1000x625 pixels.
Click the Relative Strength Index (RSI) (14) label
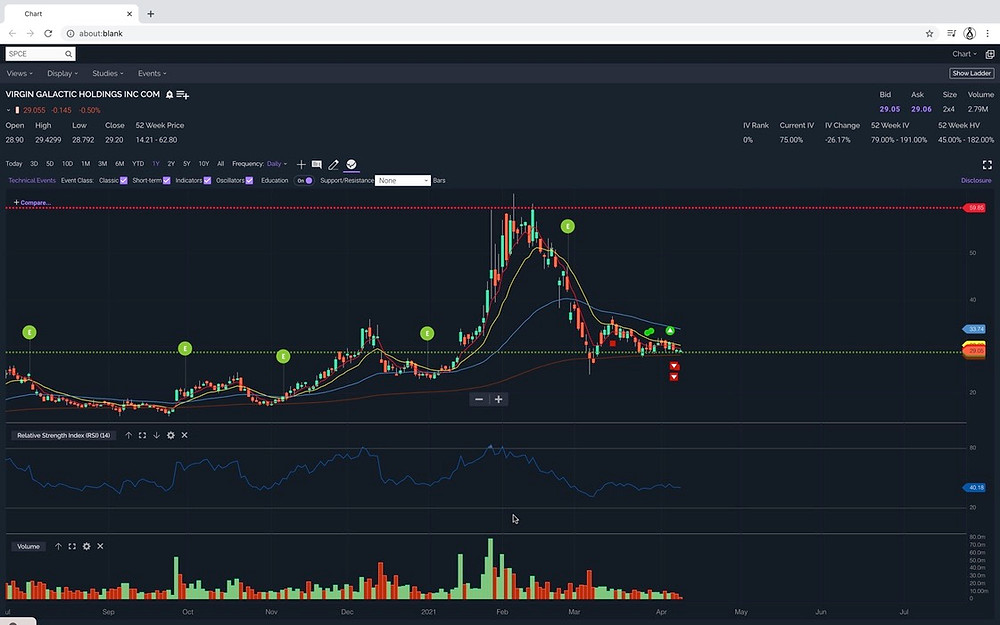(63, 435)
